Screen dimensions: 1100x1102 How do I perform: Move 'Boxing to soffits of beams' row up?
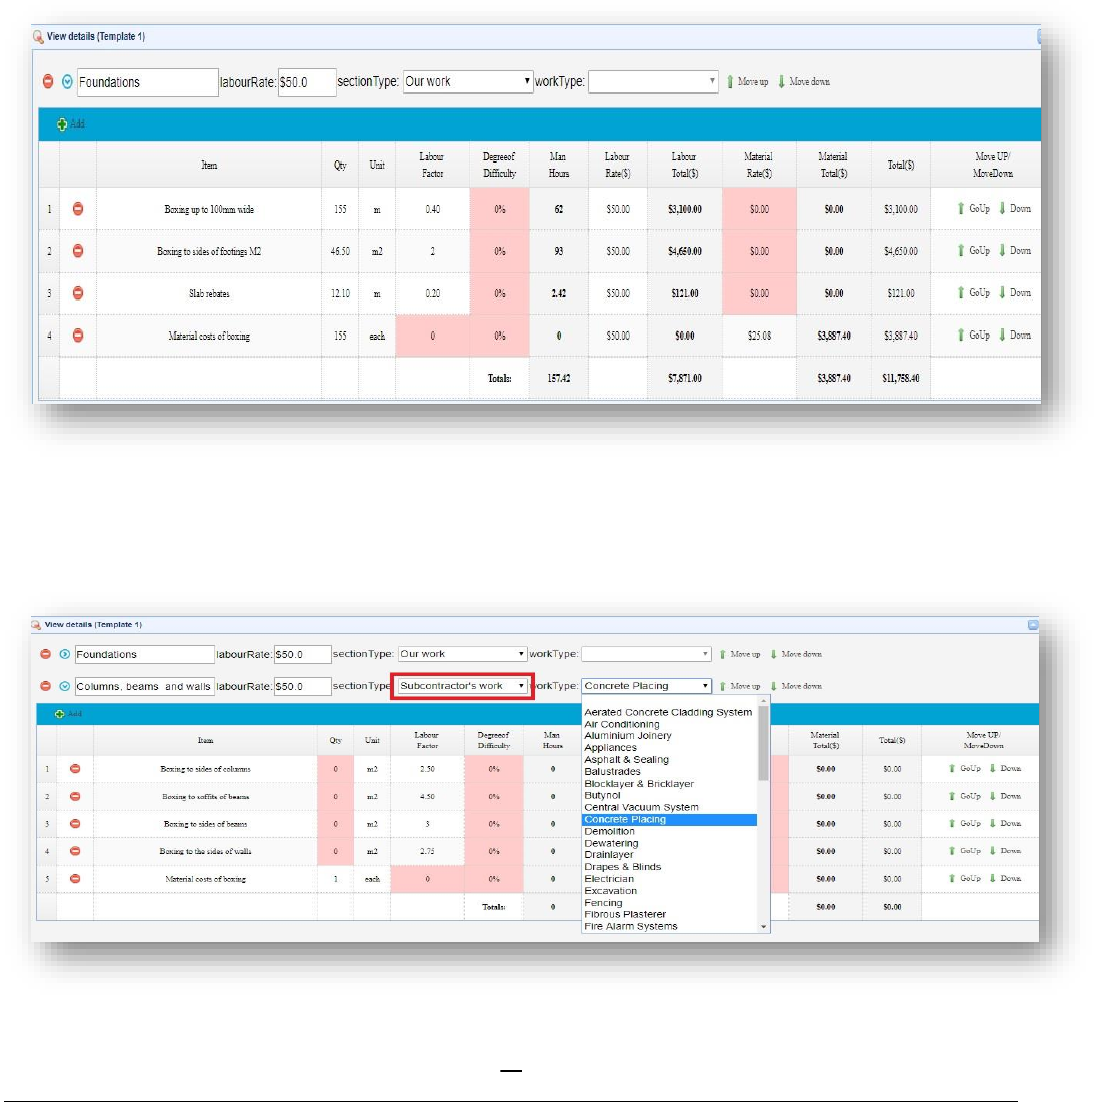[965, 796]
